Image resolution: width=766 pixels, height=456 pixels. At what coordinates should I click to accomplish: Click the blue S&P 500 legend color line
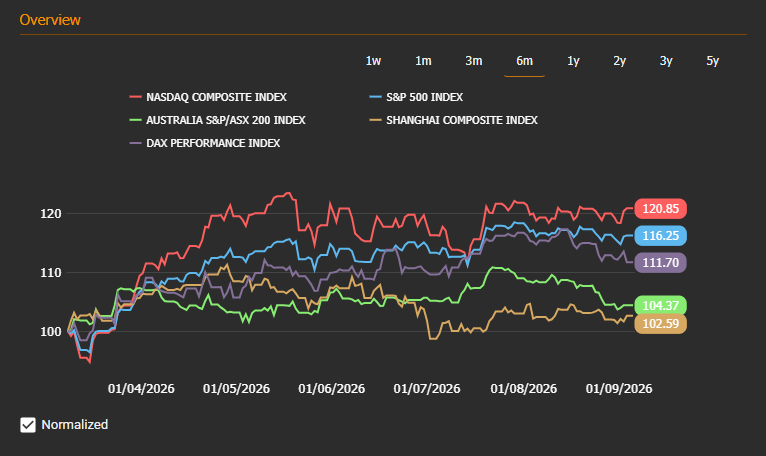(x=375, y=97)
